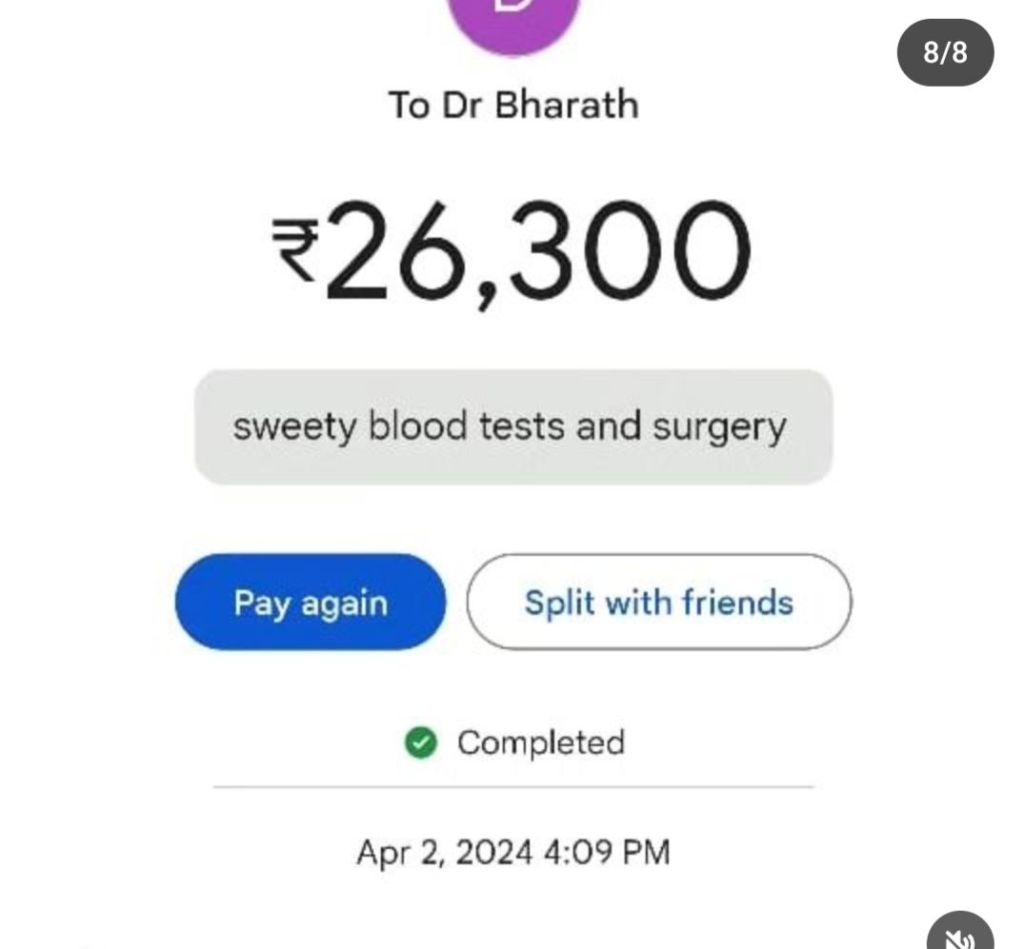Open recipient name To Dr Bharath

(x=513, y=105)
